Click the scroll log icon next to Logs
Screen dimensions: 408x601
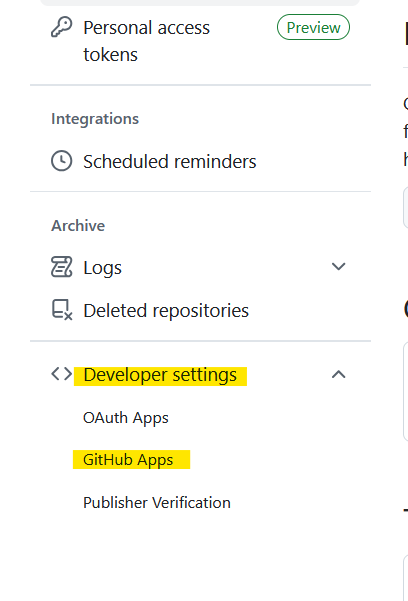pos(61,267)
